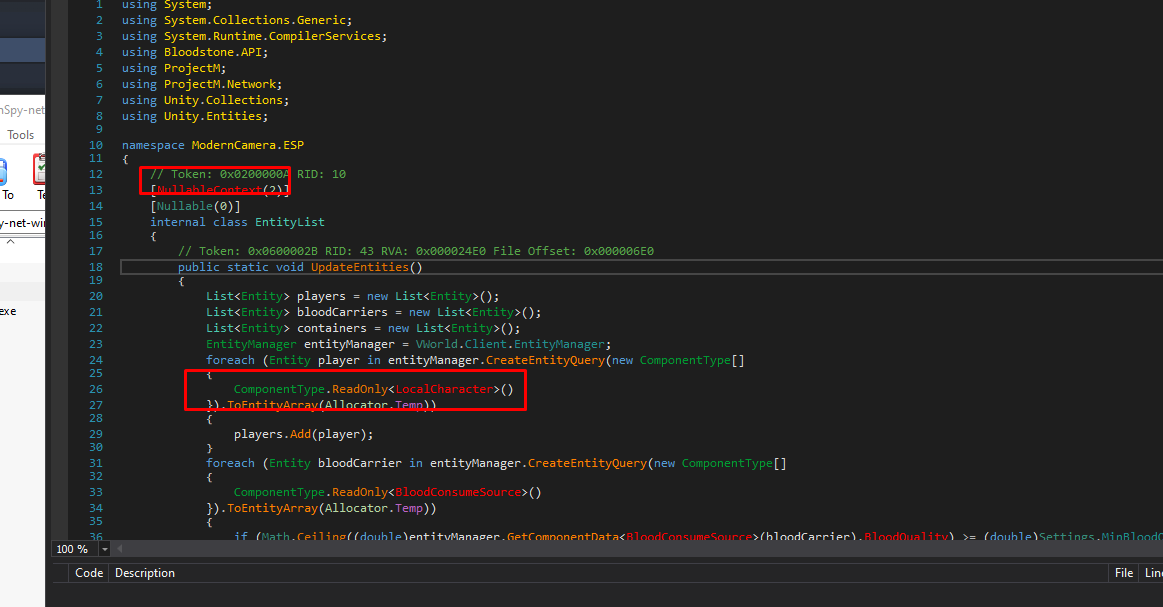Sort the list by Code column
The width and height of the screenshot is (1163, 607).
89,573
